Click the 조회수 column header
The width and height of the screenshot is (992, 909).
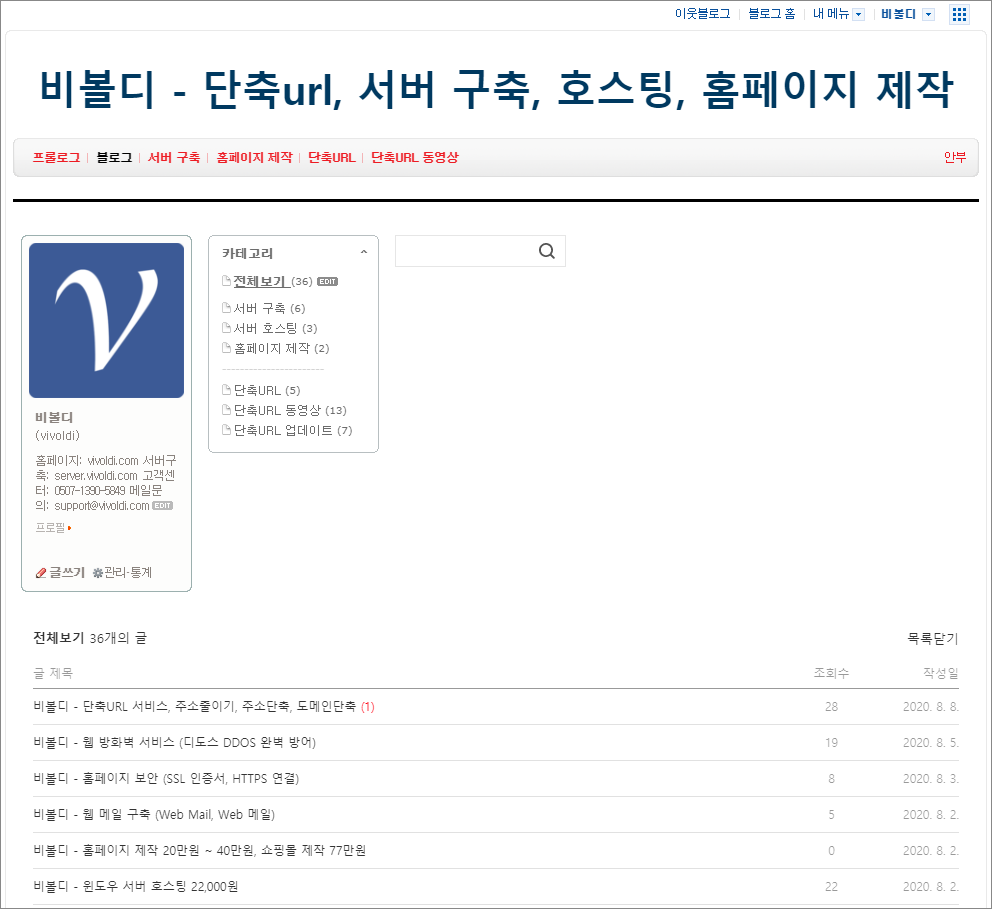pos(831,673)
